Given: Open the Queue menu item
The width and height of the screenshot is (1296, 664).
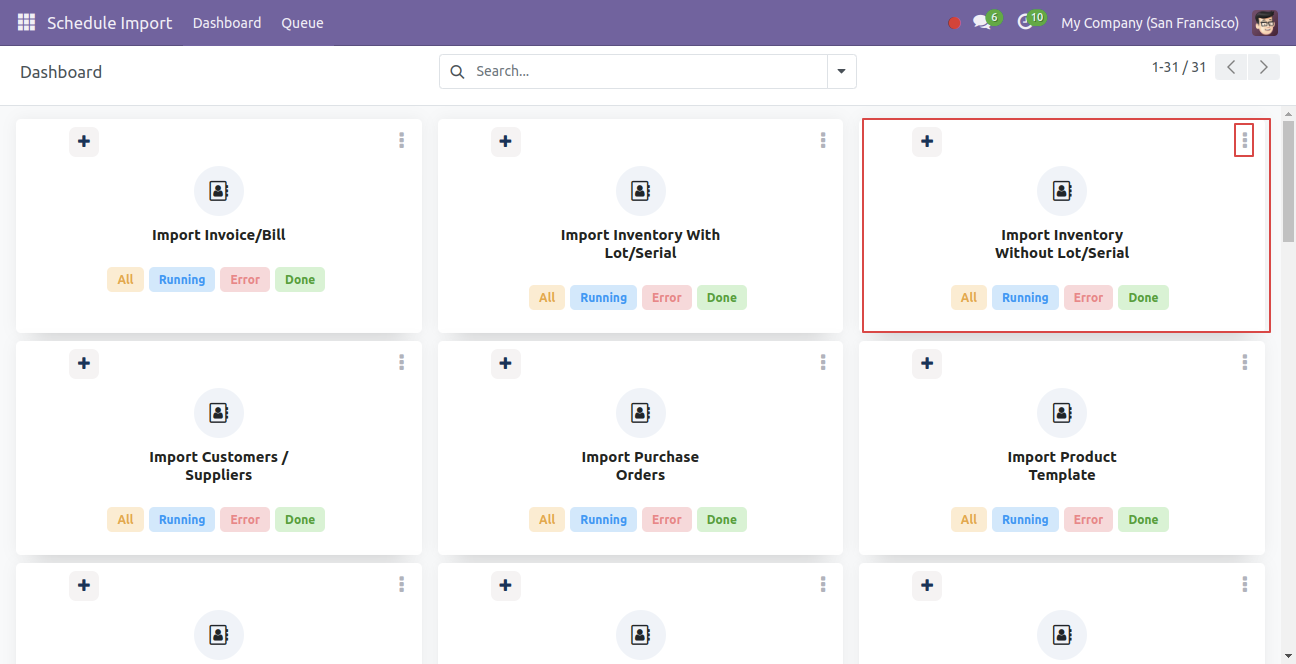Looking at the screenshot, I should [x=302, y=23].
